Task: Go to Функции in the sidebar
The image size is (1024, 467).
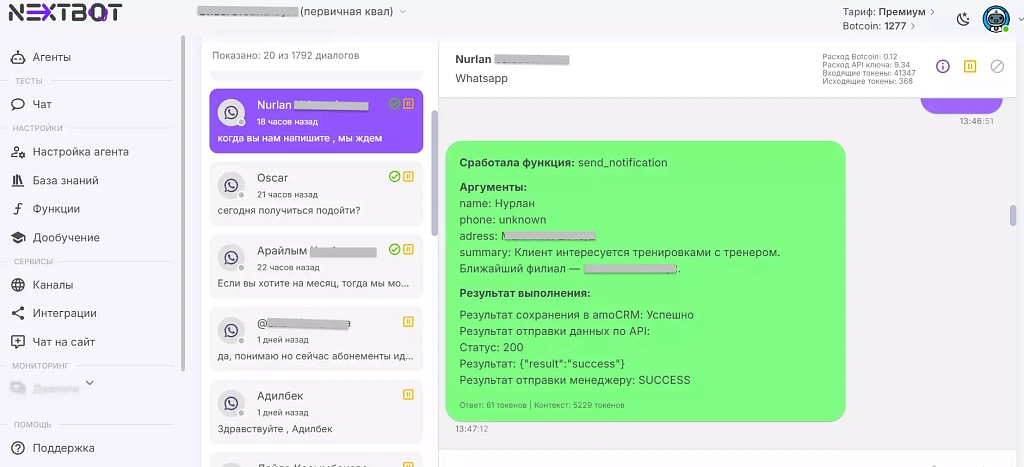Action: [55, 209]
